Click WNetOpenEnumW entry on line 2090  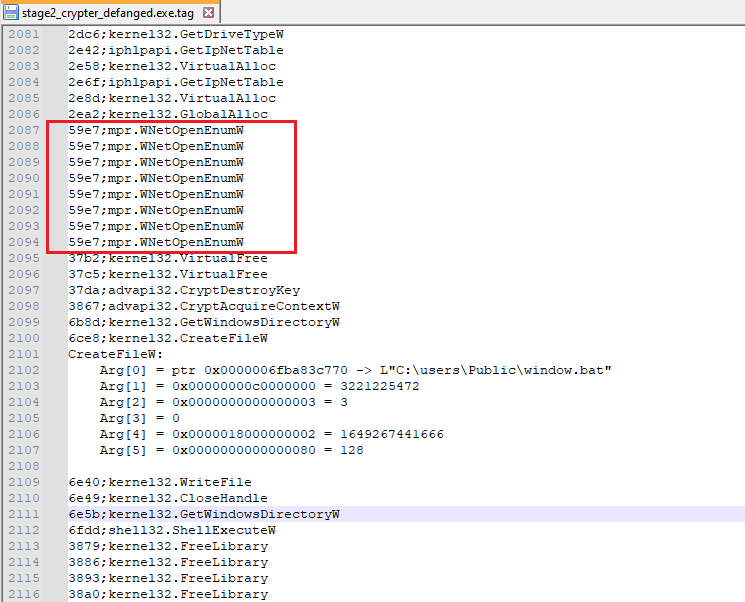pos(156,178)
